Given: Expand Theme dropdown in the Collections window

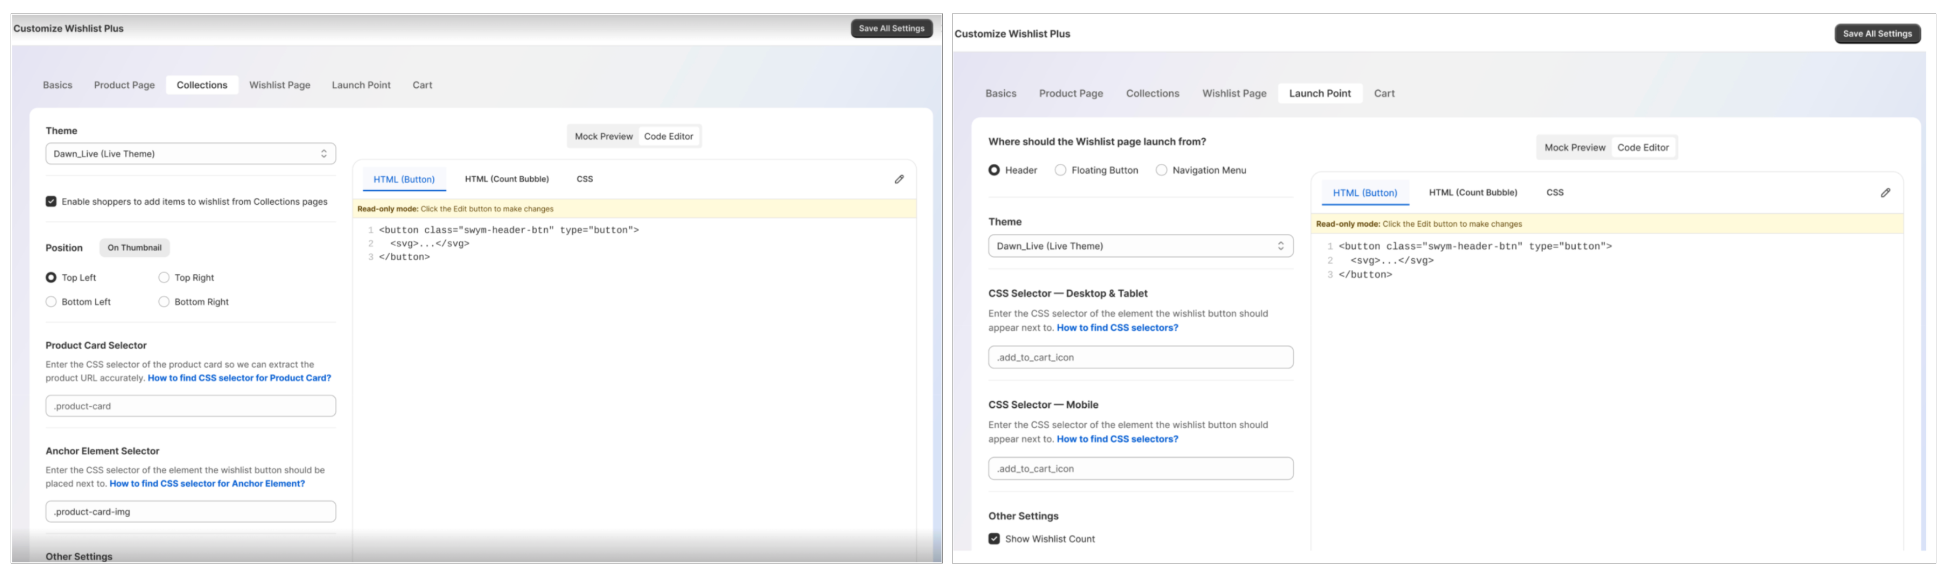Looking at the screenshot, I should (190, 154).
